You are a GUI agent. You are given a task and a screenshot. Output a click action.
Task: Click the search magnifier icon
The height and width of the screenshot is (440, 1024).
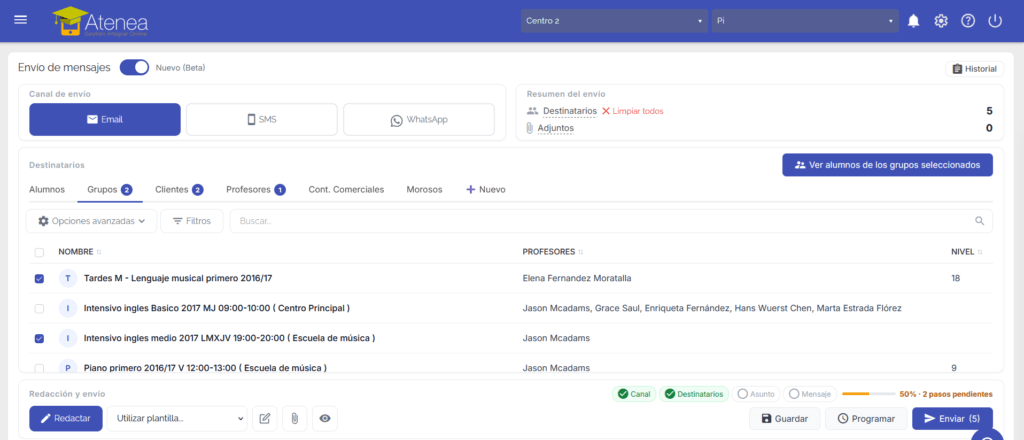(980, 221)
